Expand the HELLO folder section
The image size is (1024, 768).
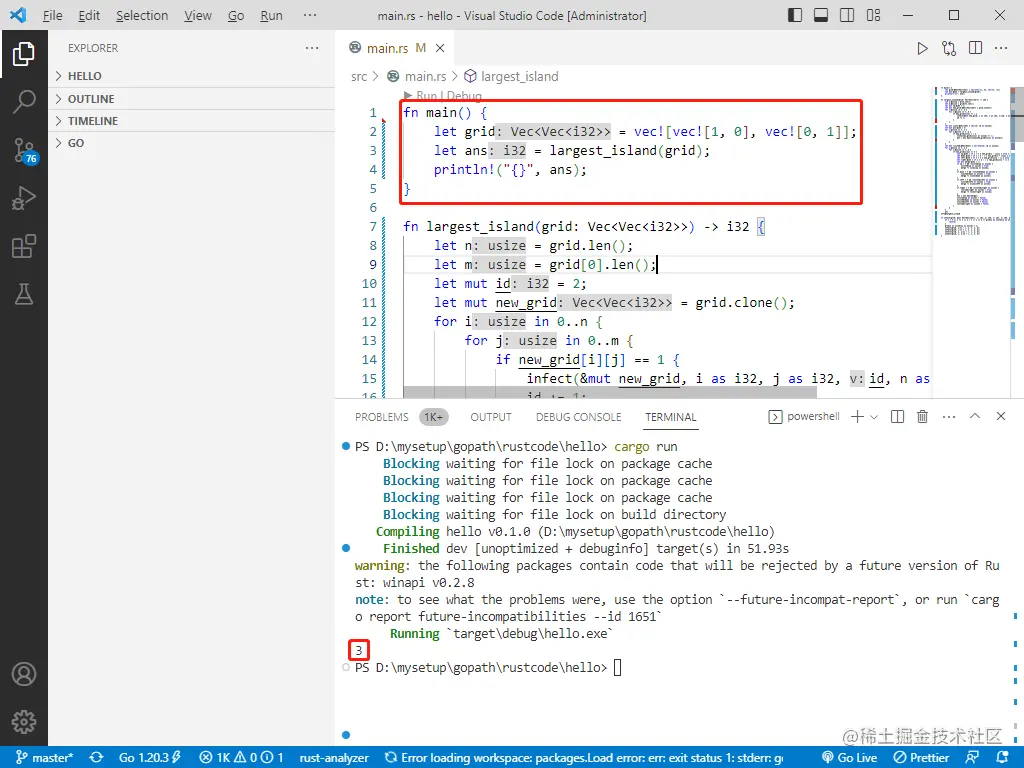tap(191, 76)
